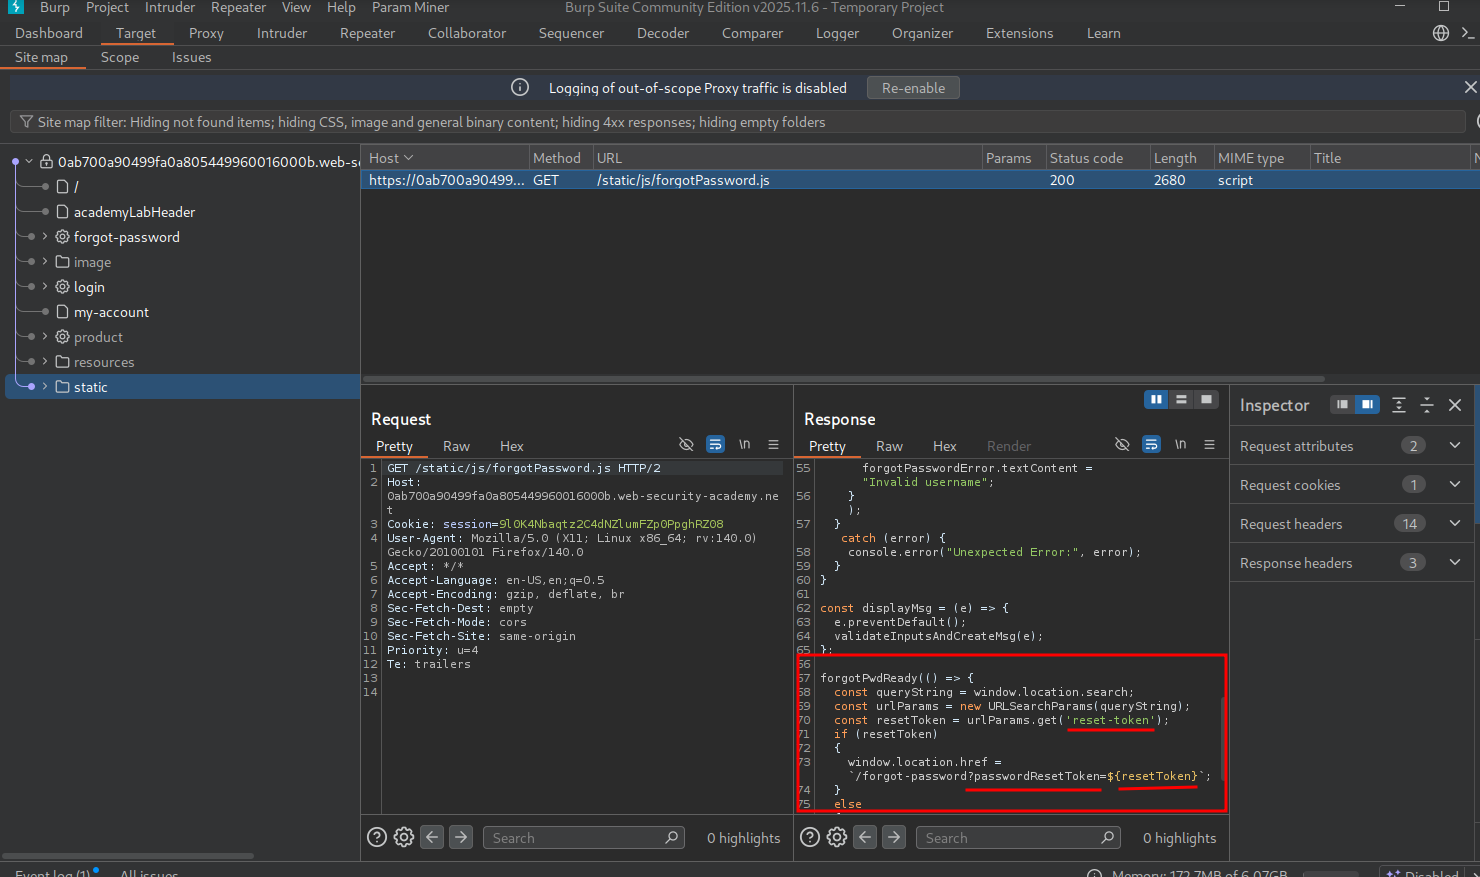Image resolution: width=1480 pixels, height=877 pixels.
Task: Click the Re-enable logging button
Action: click(x=913, y=88)
